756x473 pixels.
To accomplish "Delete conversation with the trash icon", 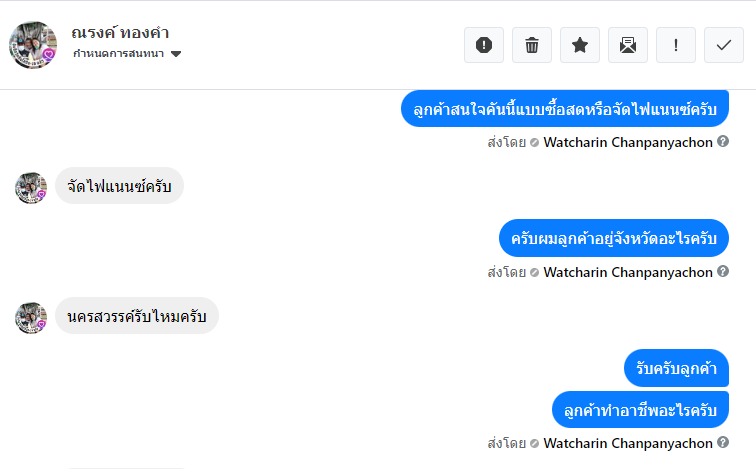I will pyautogui.click(x=532, y=44).
